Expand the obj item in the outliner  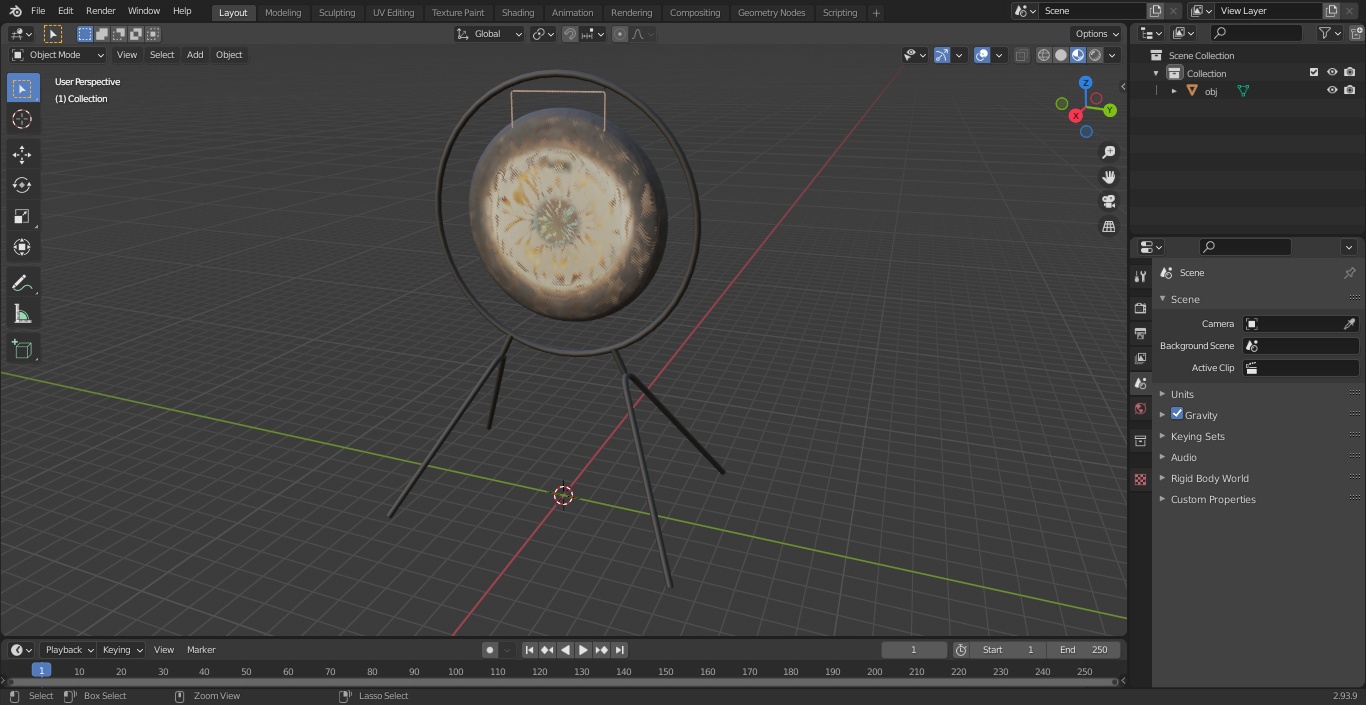click(x=1174, y=91)
